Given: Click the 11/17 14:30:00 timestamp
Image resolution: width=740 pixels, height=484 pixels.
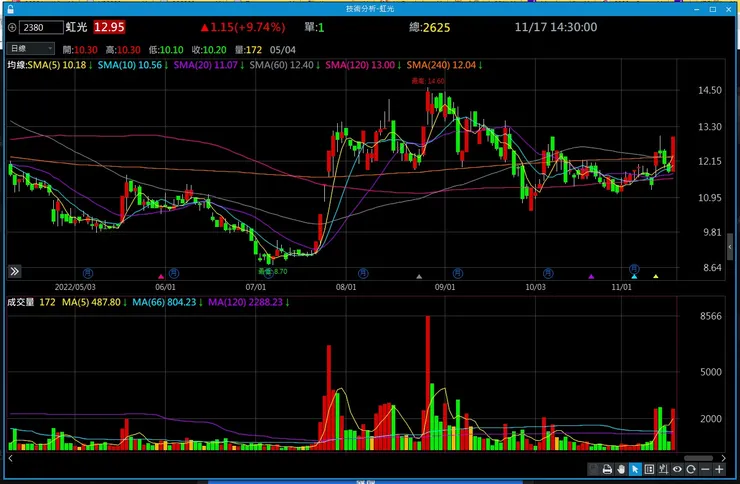Looking at the screenshot, I should coord(555,27).
